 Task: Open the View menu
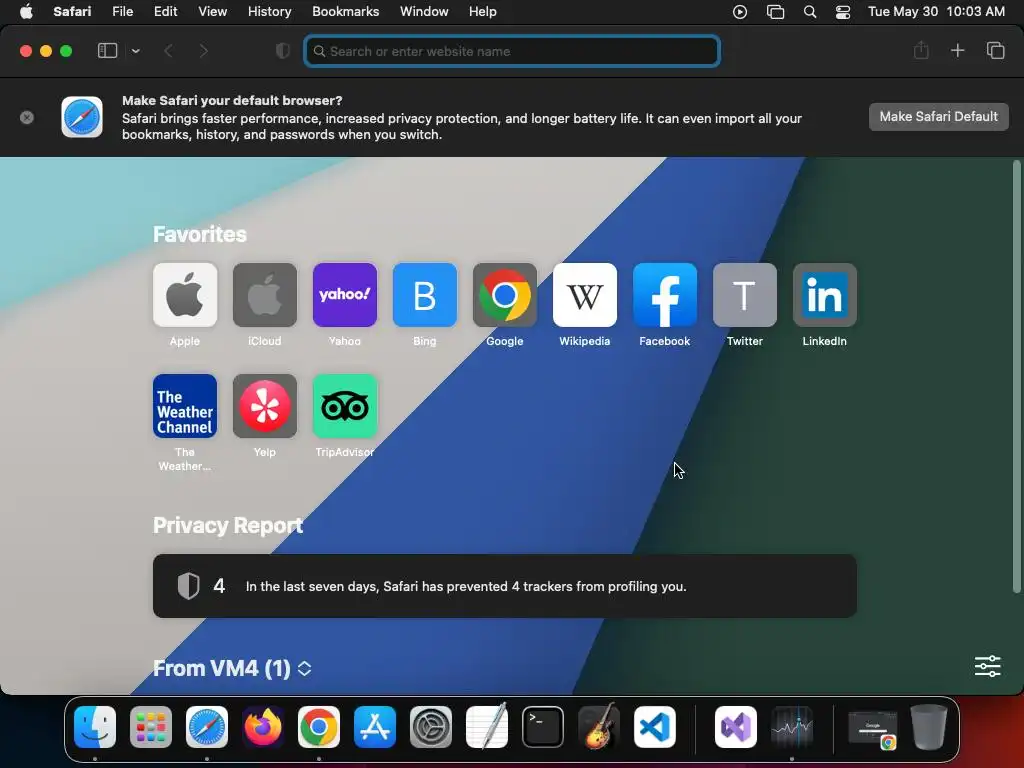[212, 11]
